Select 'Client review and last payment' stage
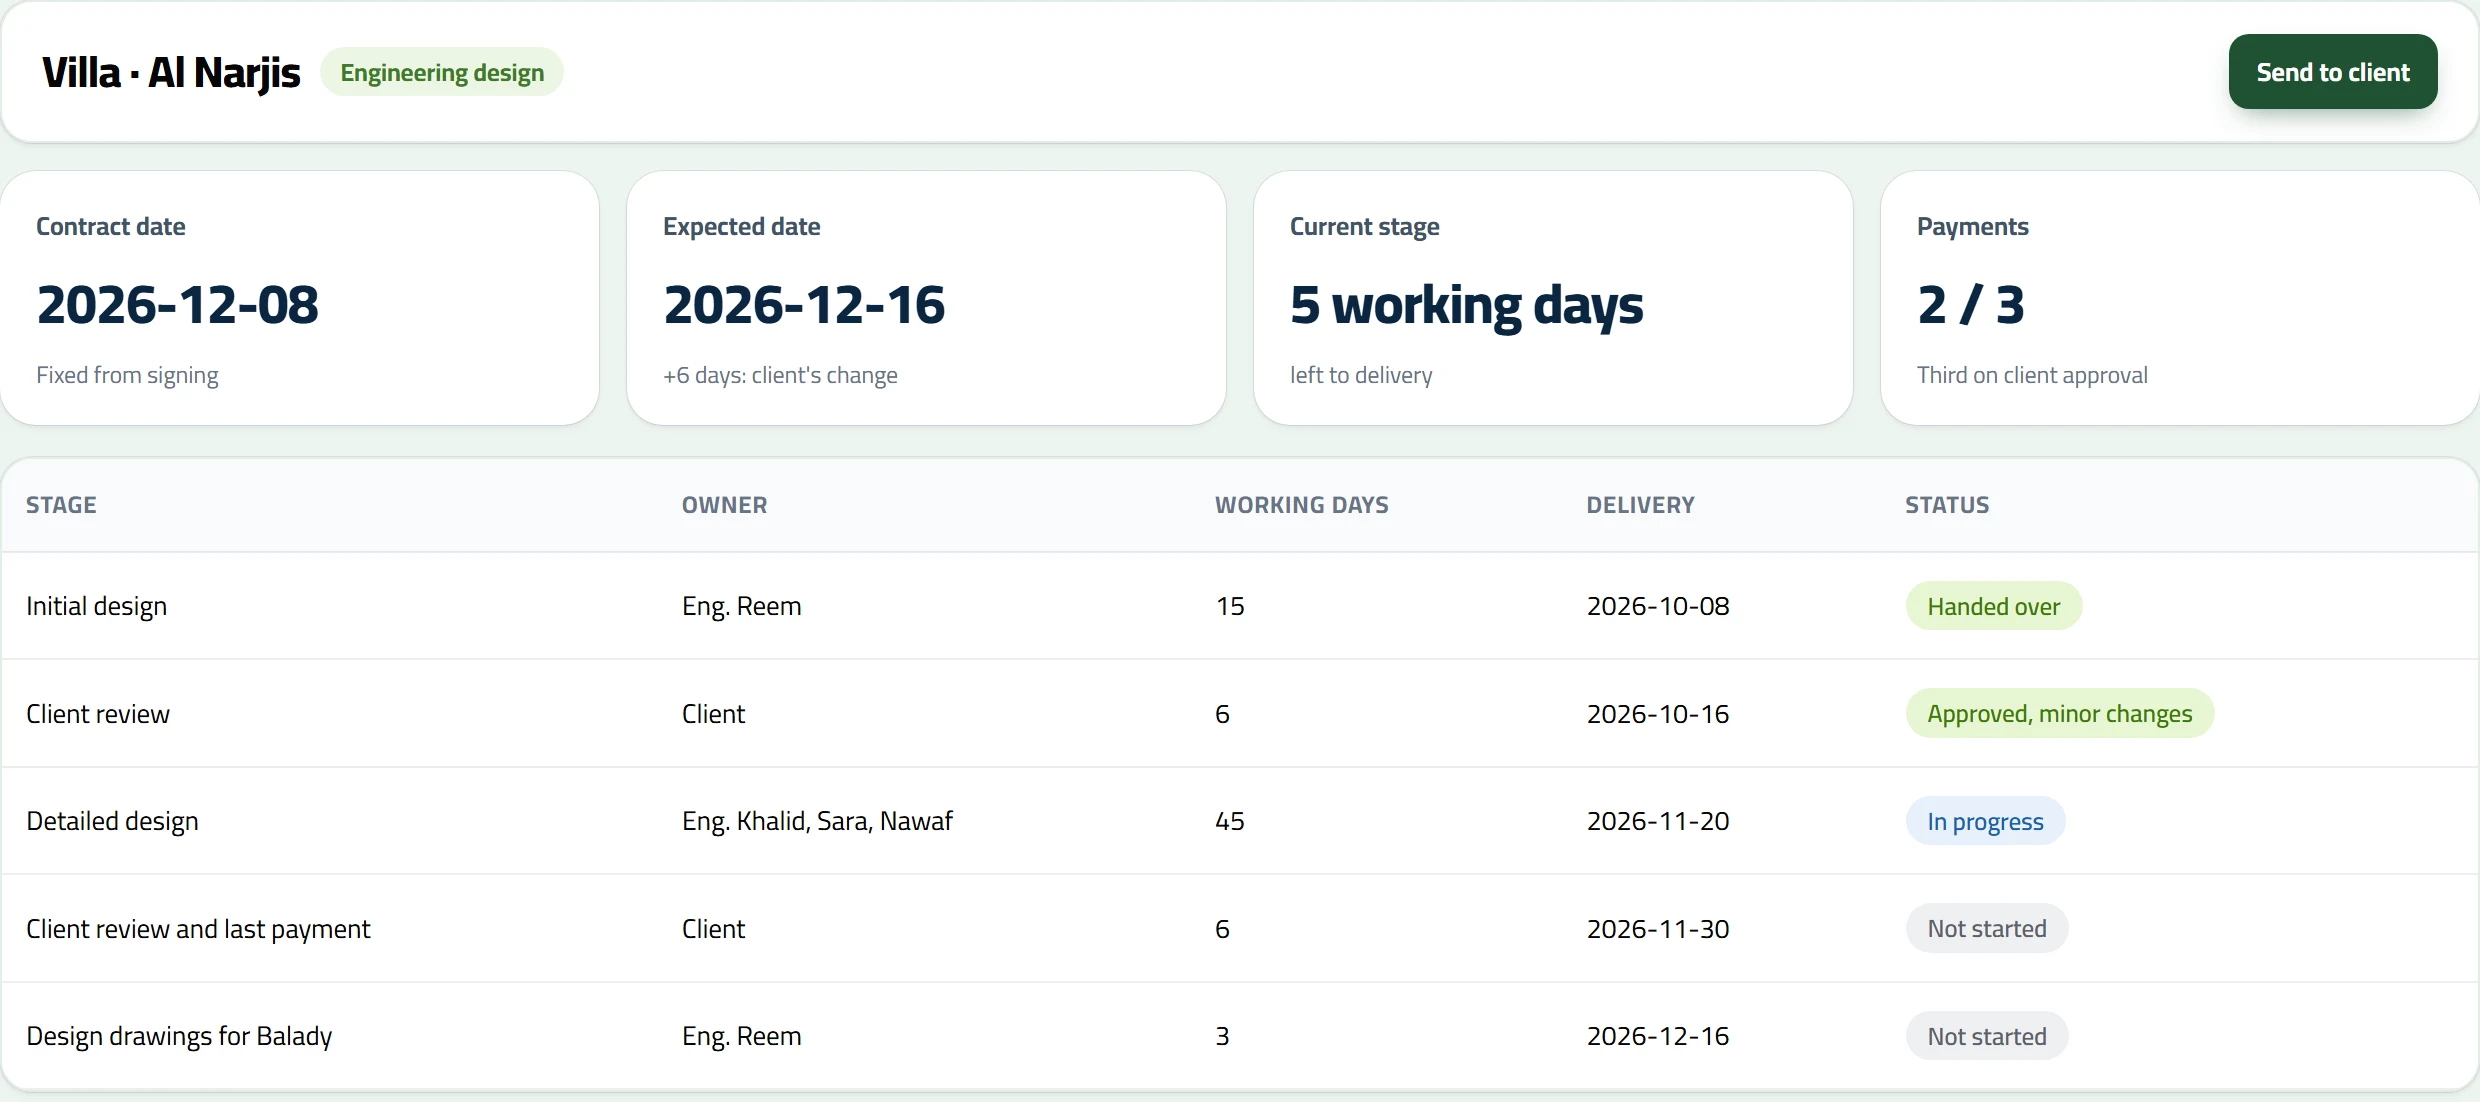 coord(1240,929)
